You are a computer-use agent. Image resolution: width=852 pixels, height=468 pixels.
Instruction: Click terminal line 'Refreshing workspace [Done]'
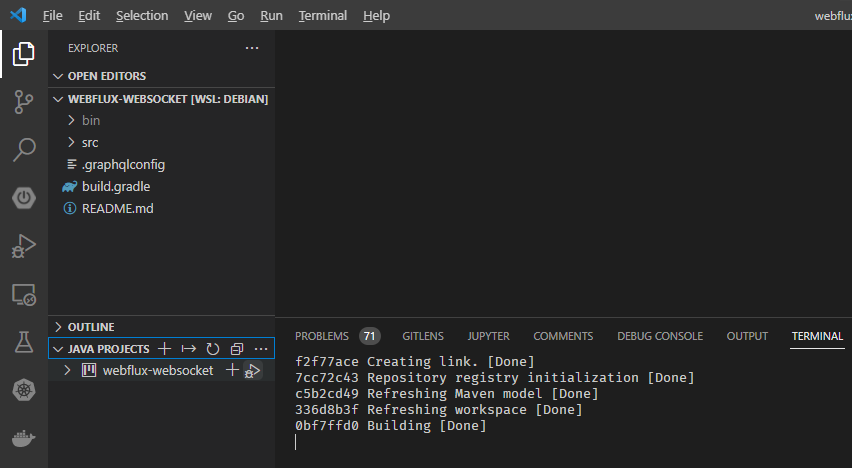(474, 410)
